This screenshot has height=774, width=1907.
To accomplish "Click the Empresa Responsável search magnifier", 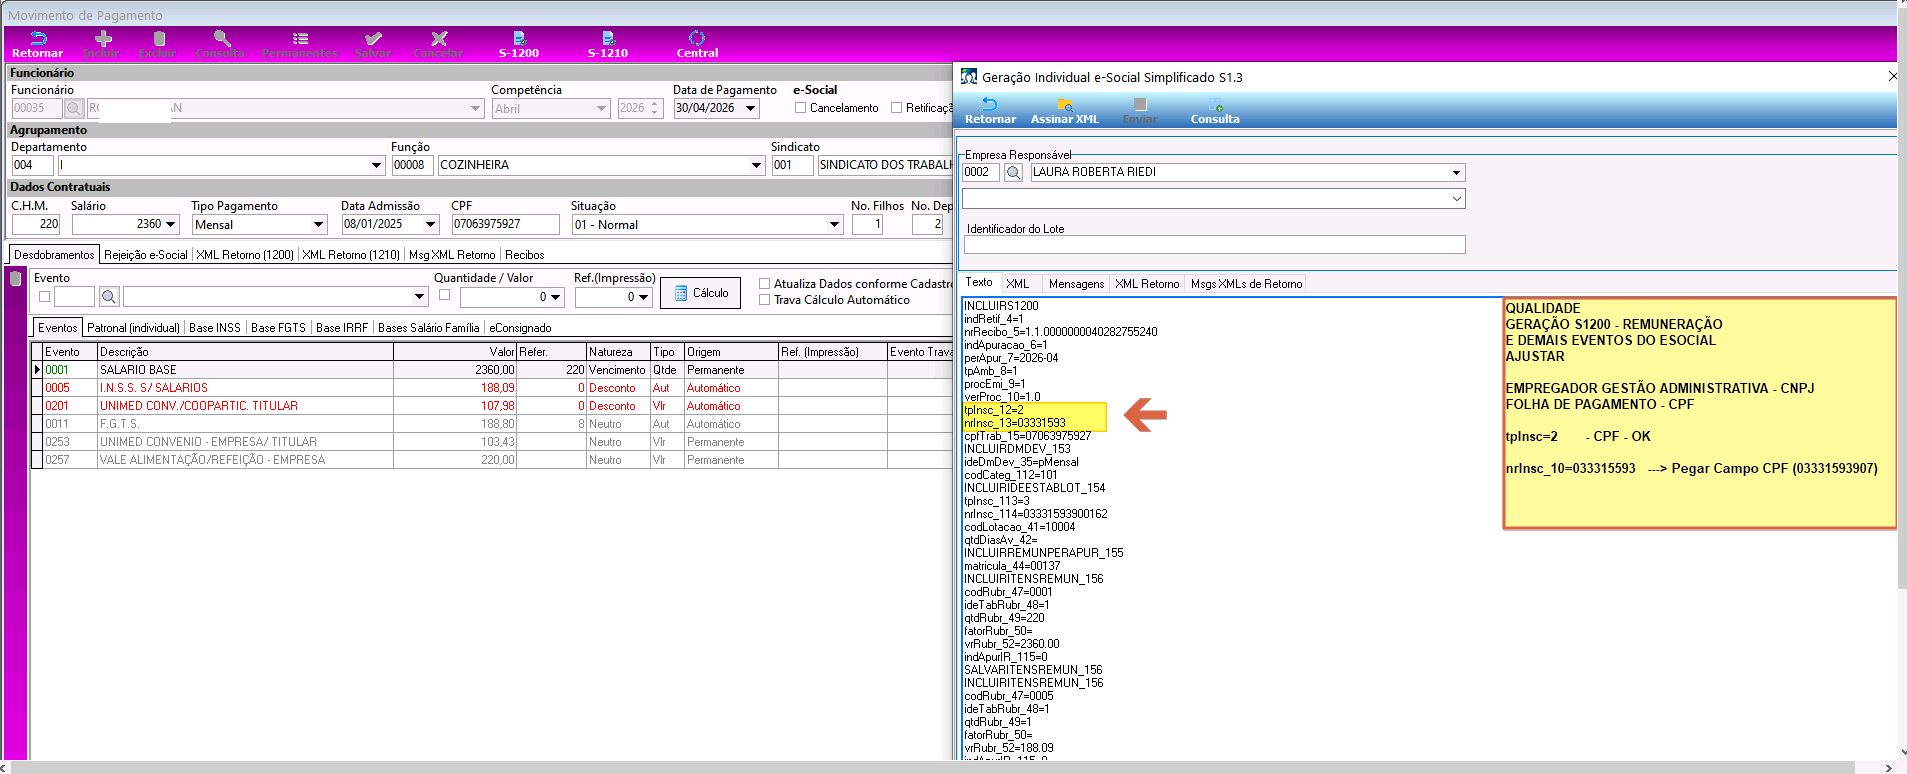I will coord(1014,172).
